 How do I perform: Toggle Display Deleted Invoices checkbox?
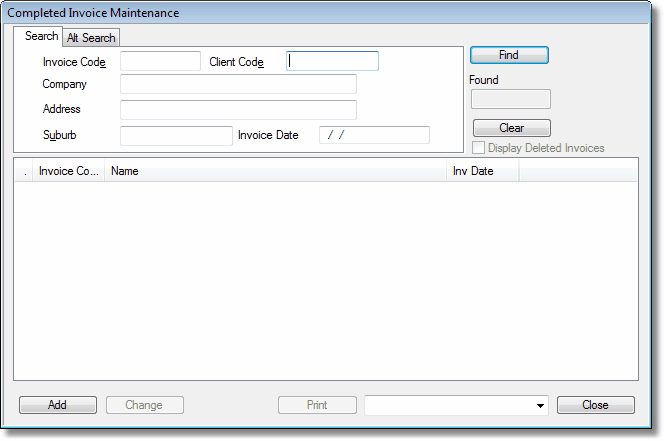(479, 148)
